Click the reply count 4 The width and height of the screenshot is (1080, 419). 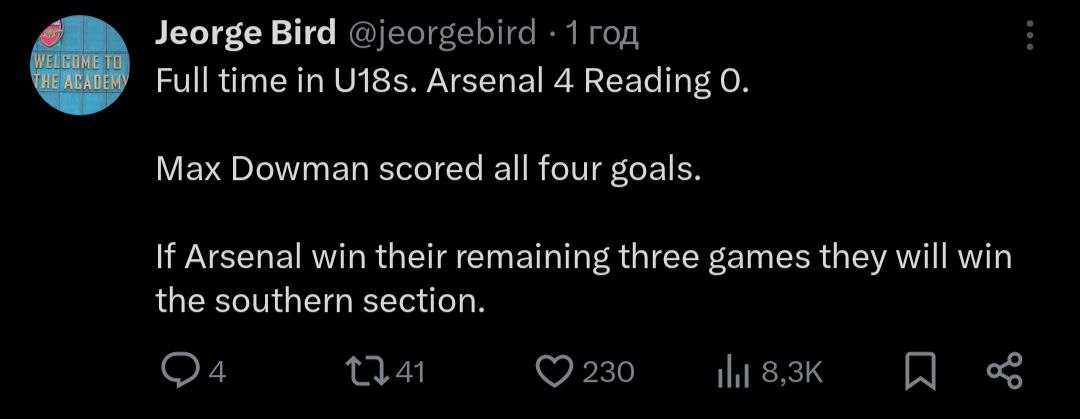[x=216, y=373]
